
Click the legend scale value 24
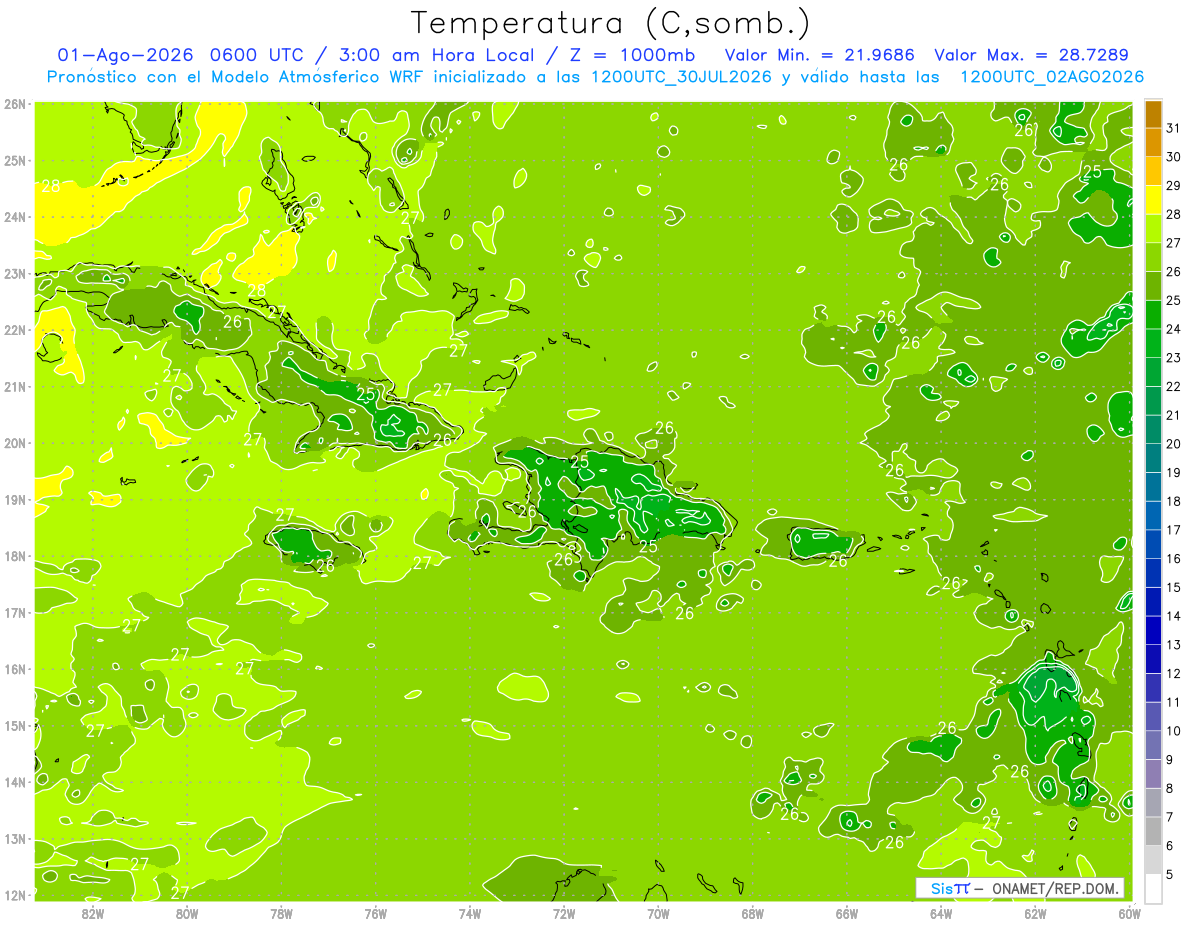click(x=1173, y=329)
